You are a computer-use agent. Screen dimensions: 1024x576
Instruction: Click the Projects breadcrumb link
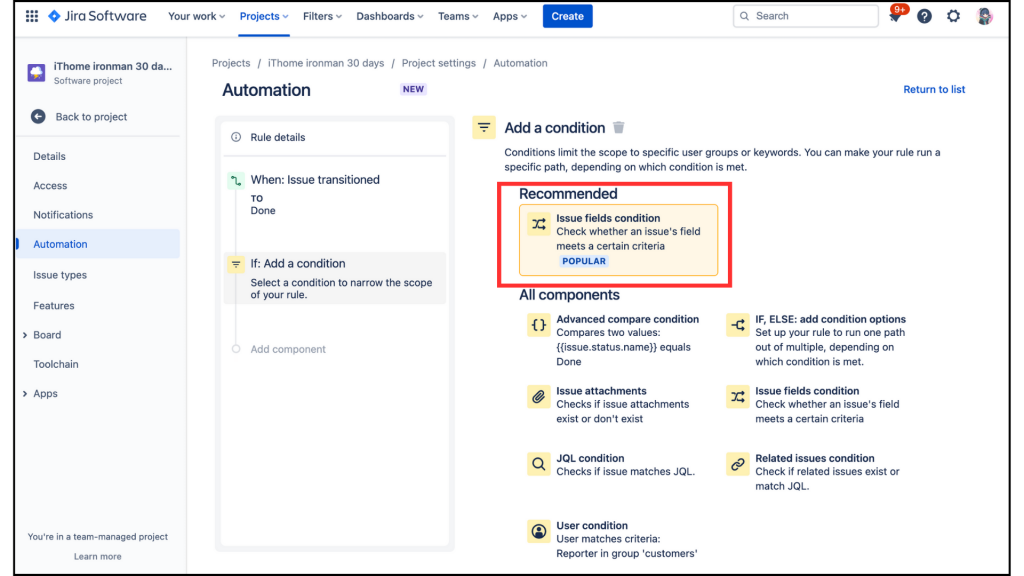point(231,63)
